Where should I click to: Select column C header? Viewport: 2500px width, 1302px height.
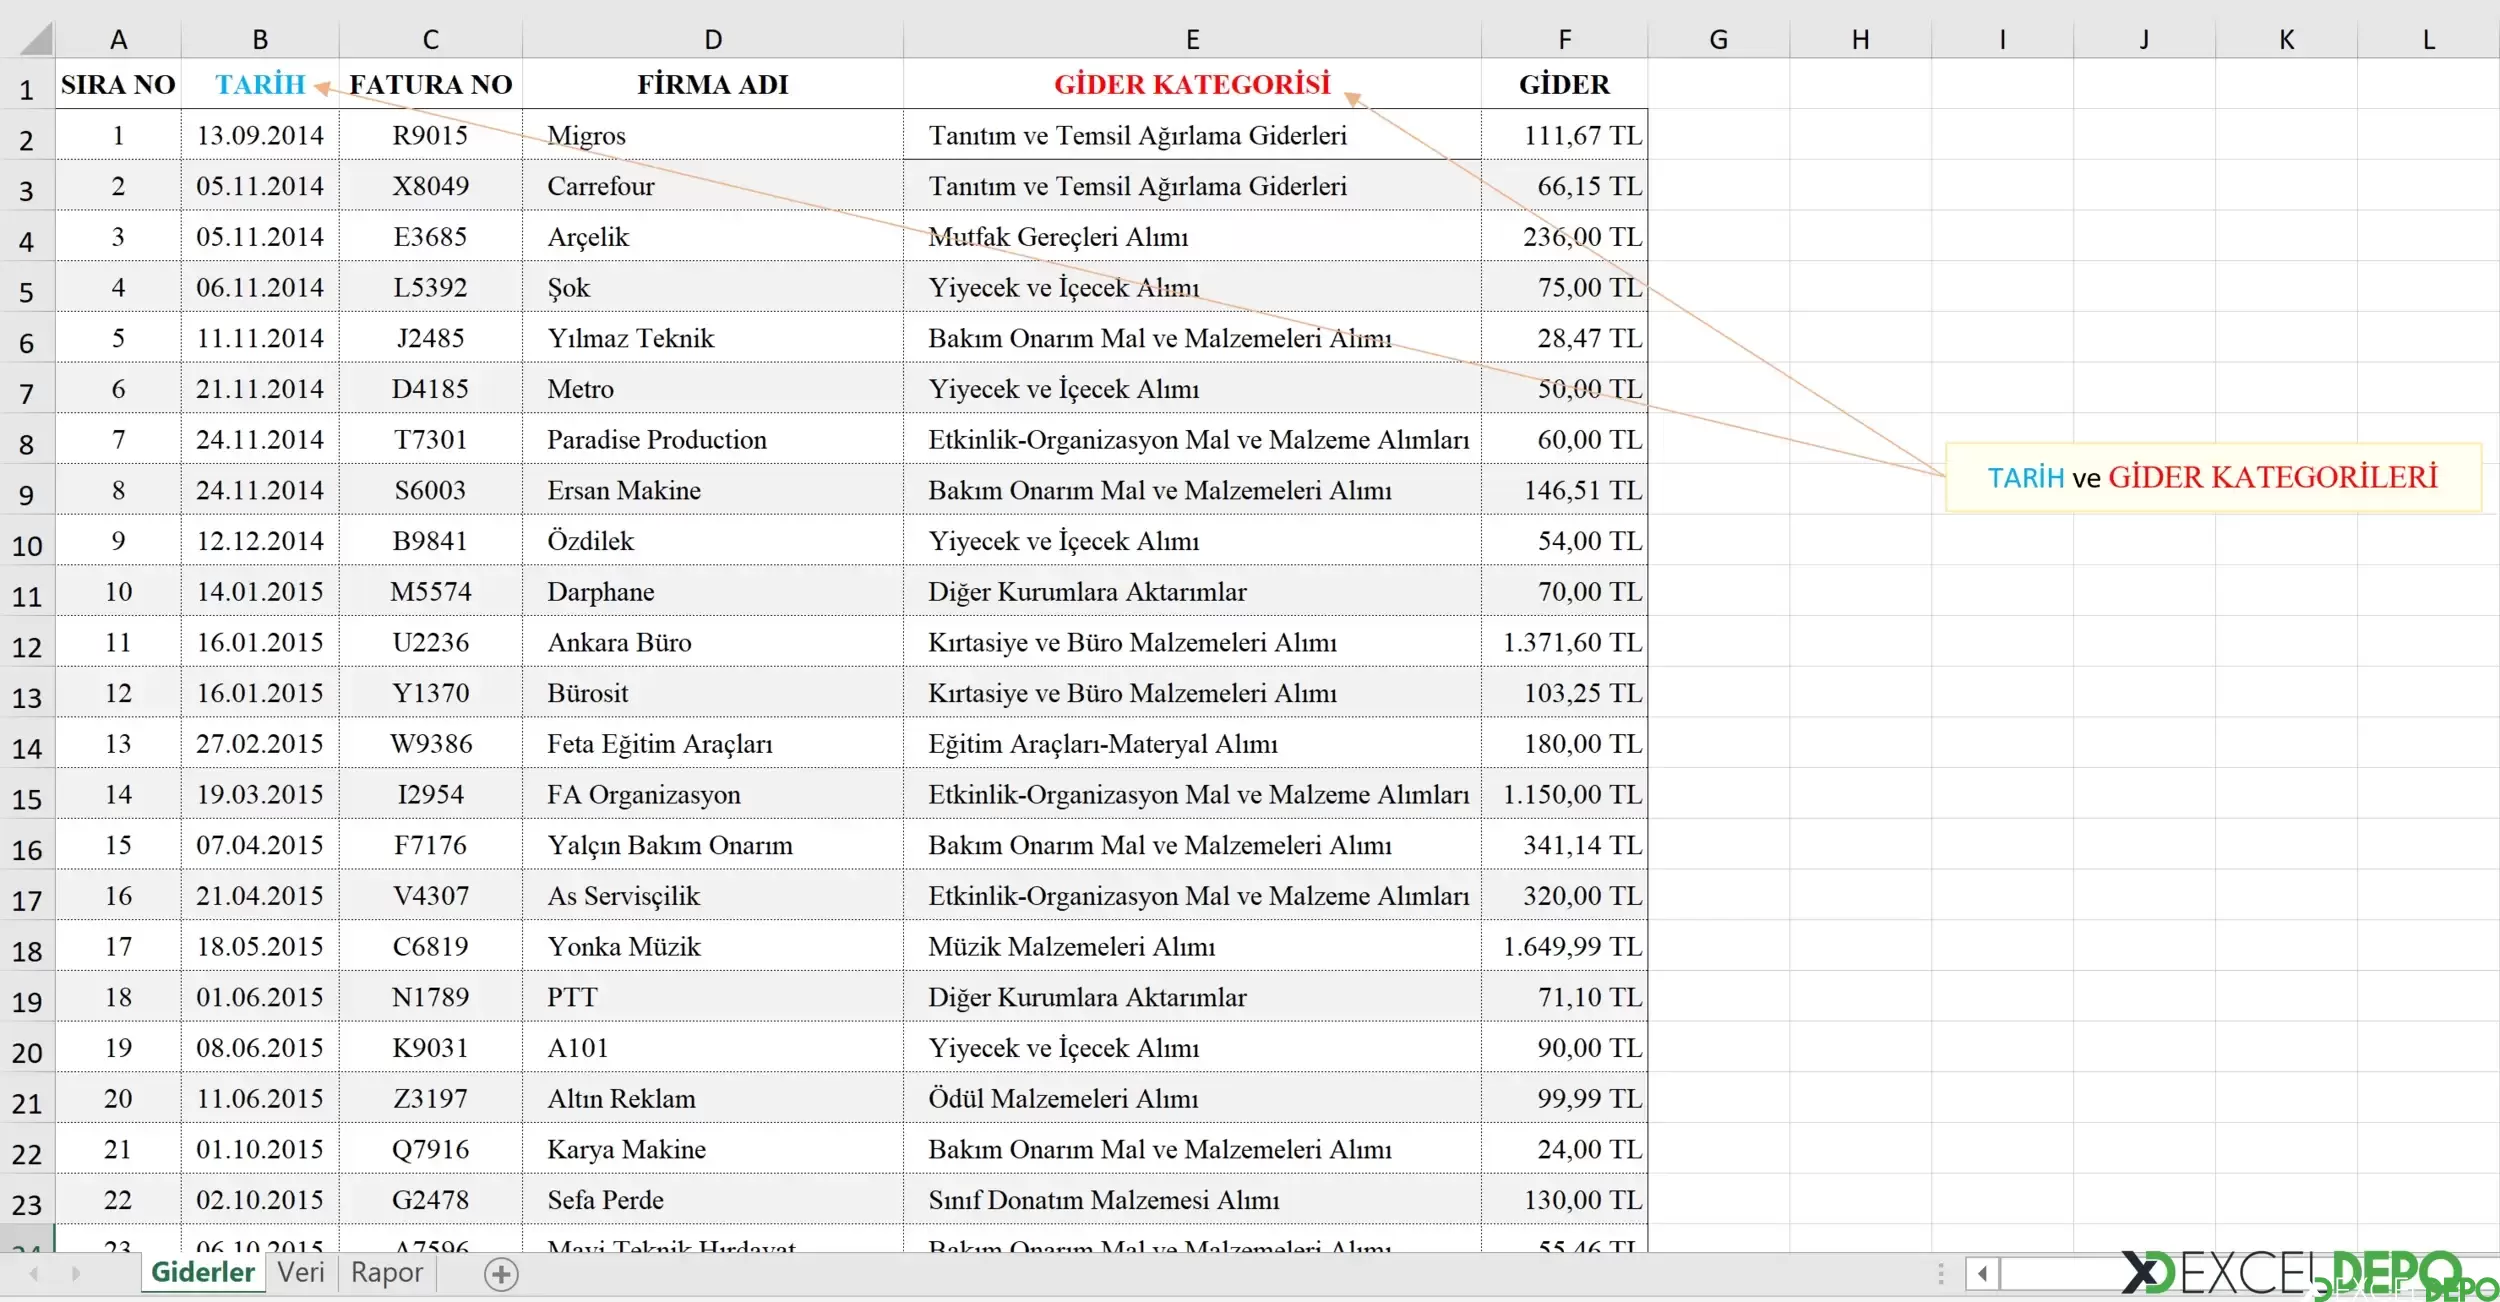point(430,39)
